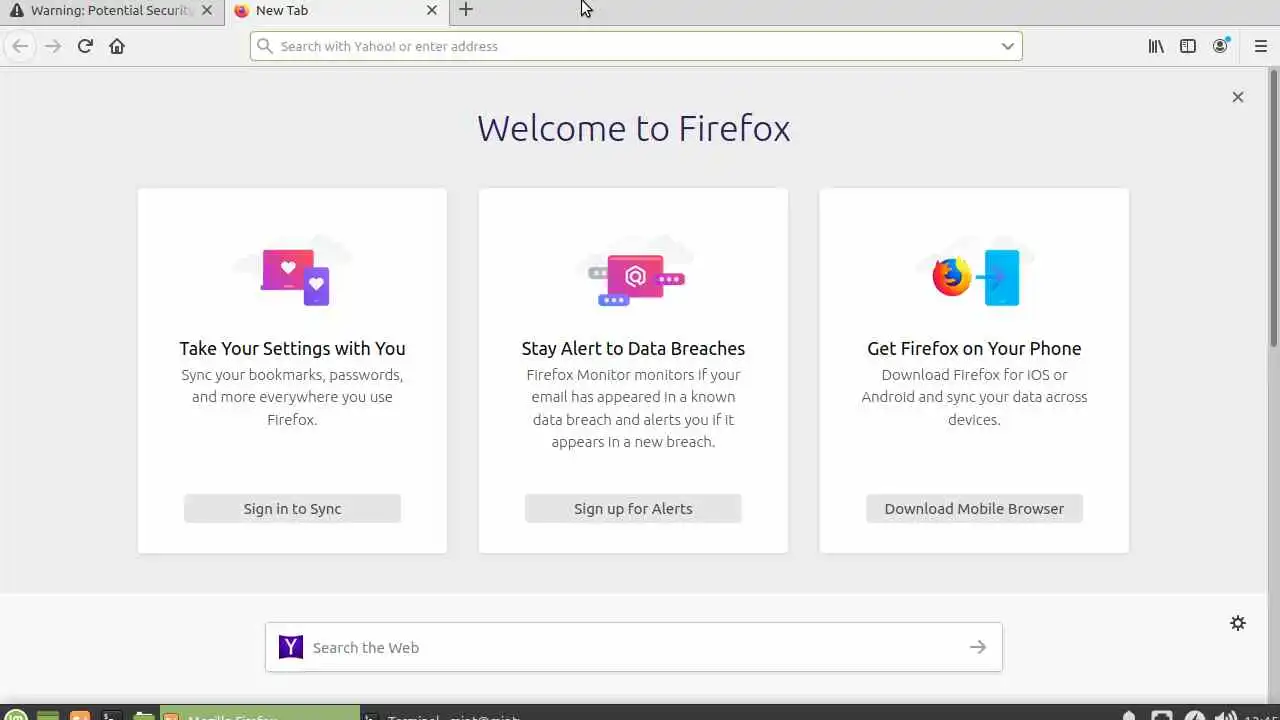
Task: Click Sign in to Sync button
Action: coord(292,508)
